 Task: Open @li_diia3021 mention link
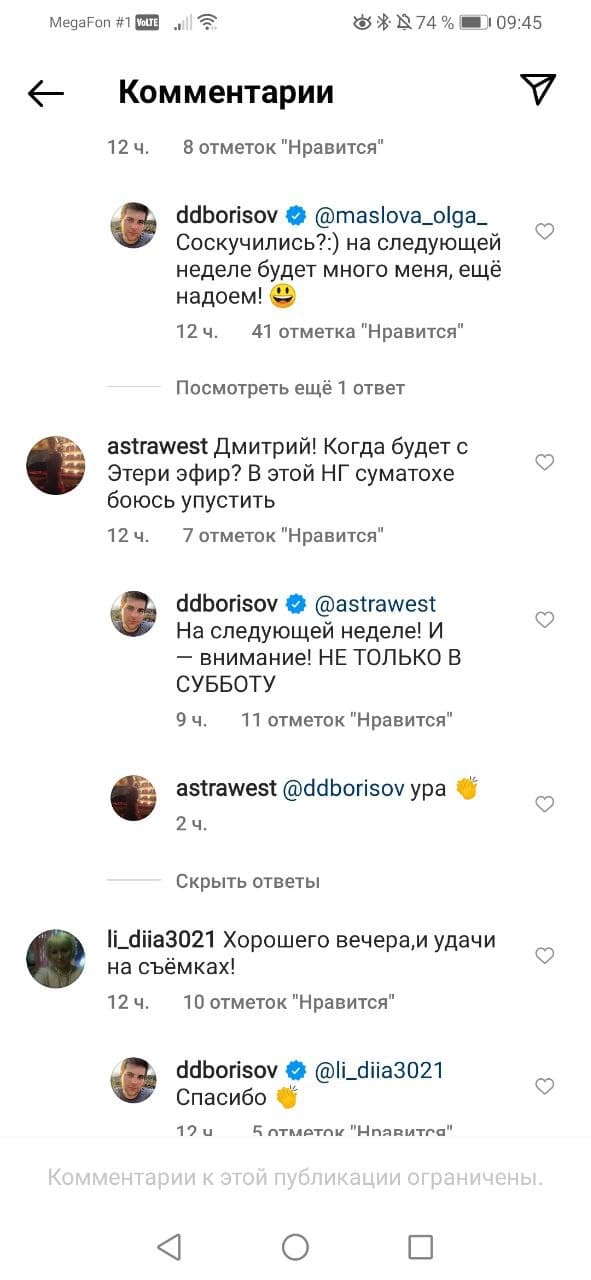pyautogui.click(x=379, y=1070)
